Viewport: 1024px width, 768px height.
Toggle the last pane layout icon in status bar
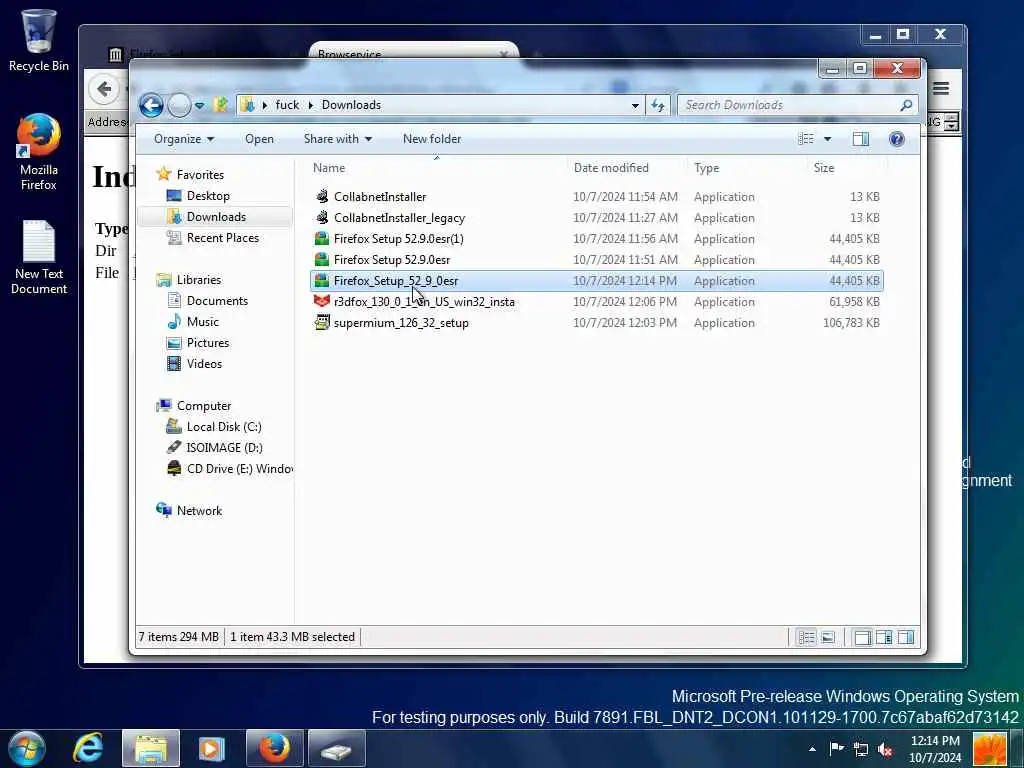click(905, 637)
